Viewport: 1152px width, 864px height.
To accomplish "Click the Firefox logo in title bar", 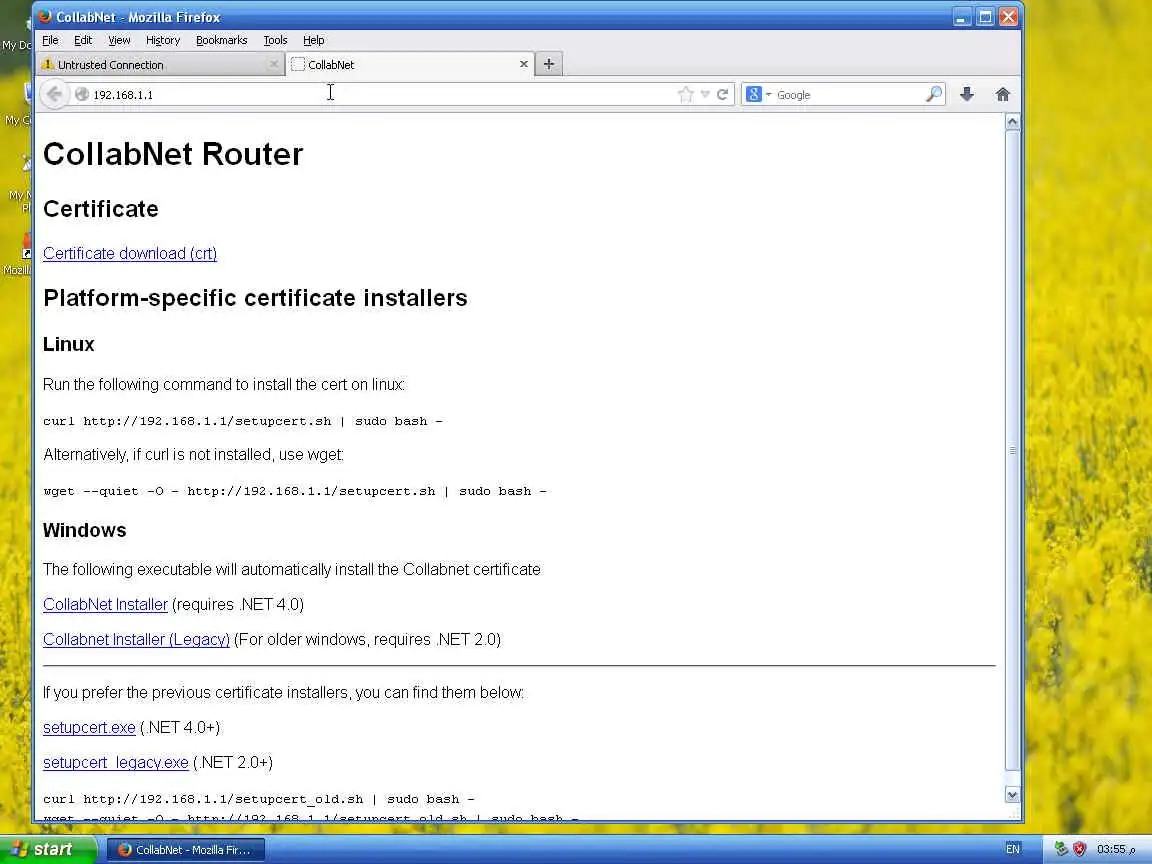I will click(45, 16).
